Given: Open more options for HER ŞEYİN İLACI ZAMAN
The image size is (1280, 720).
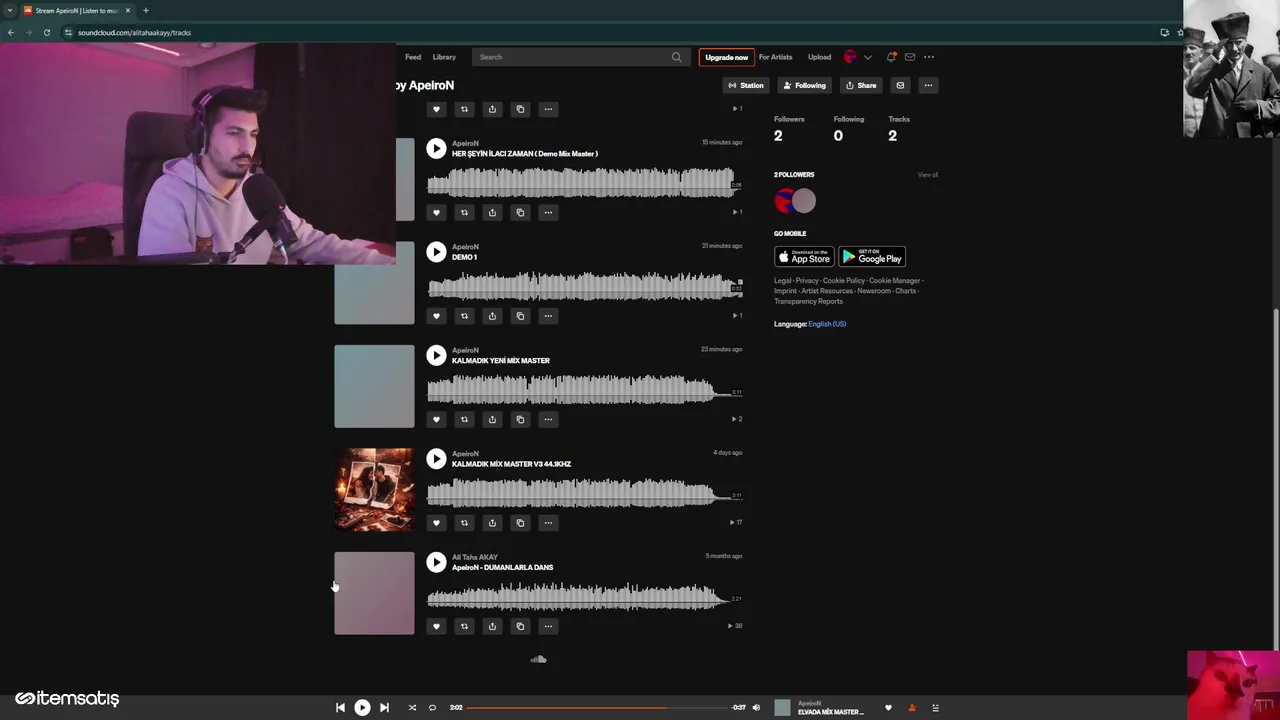Looking at the screenshot, I should pos(548,212).
